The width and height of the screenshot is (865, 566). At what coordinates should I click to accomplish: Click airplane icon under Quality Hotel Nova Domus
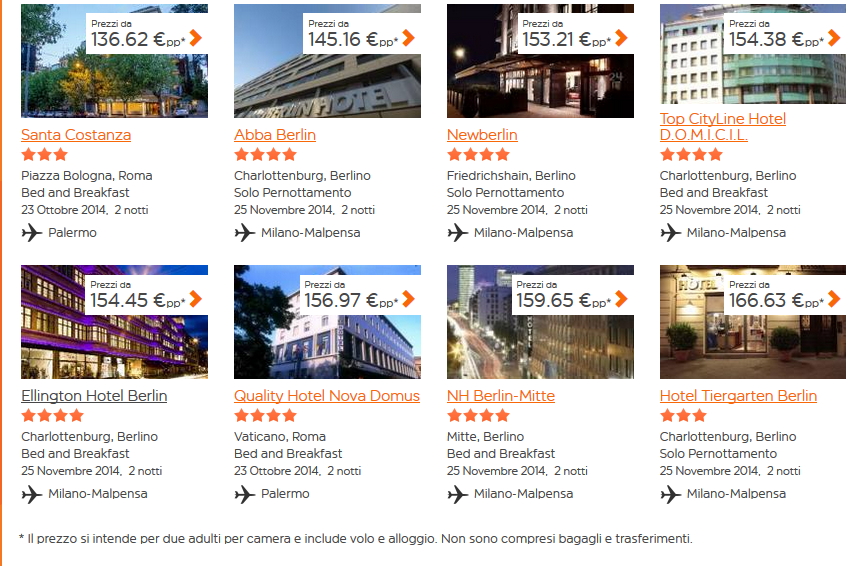coord(245,494)
